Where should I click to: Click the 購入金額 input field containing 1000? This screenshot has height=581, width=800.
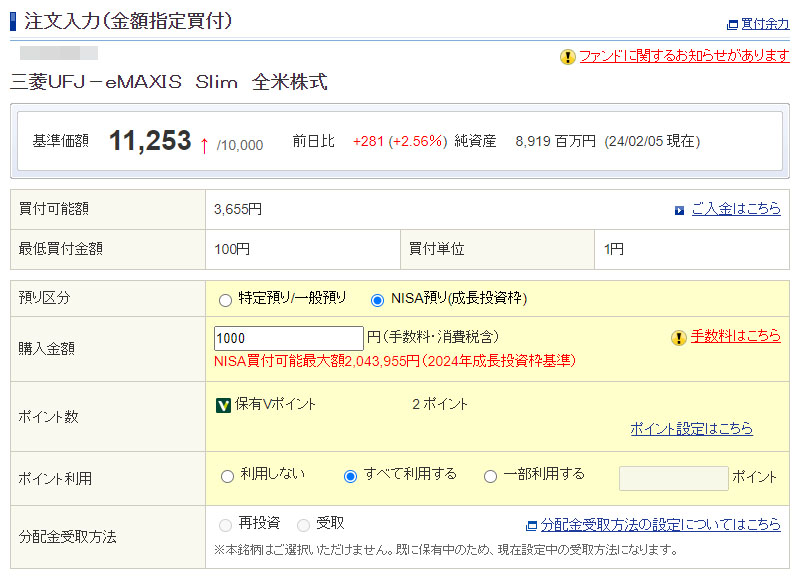point(288,338)
